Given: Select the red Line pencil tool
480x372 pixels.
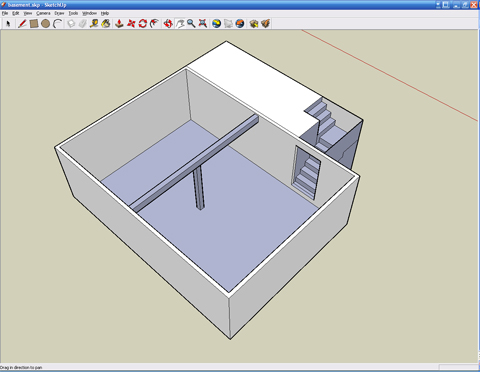Looking at the screenshot, I should point(22,24).
